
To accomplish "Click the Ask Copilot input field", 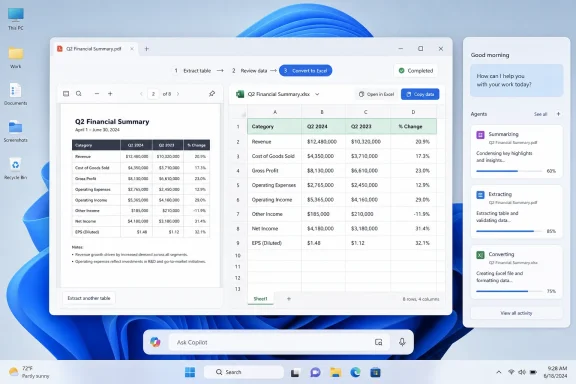I will [x=279, y=342].
